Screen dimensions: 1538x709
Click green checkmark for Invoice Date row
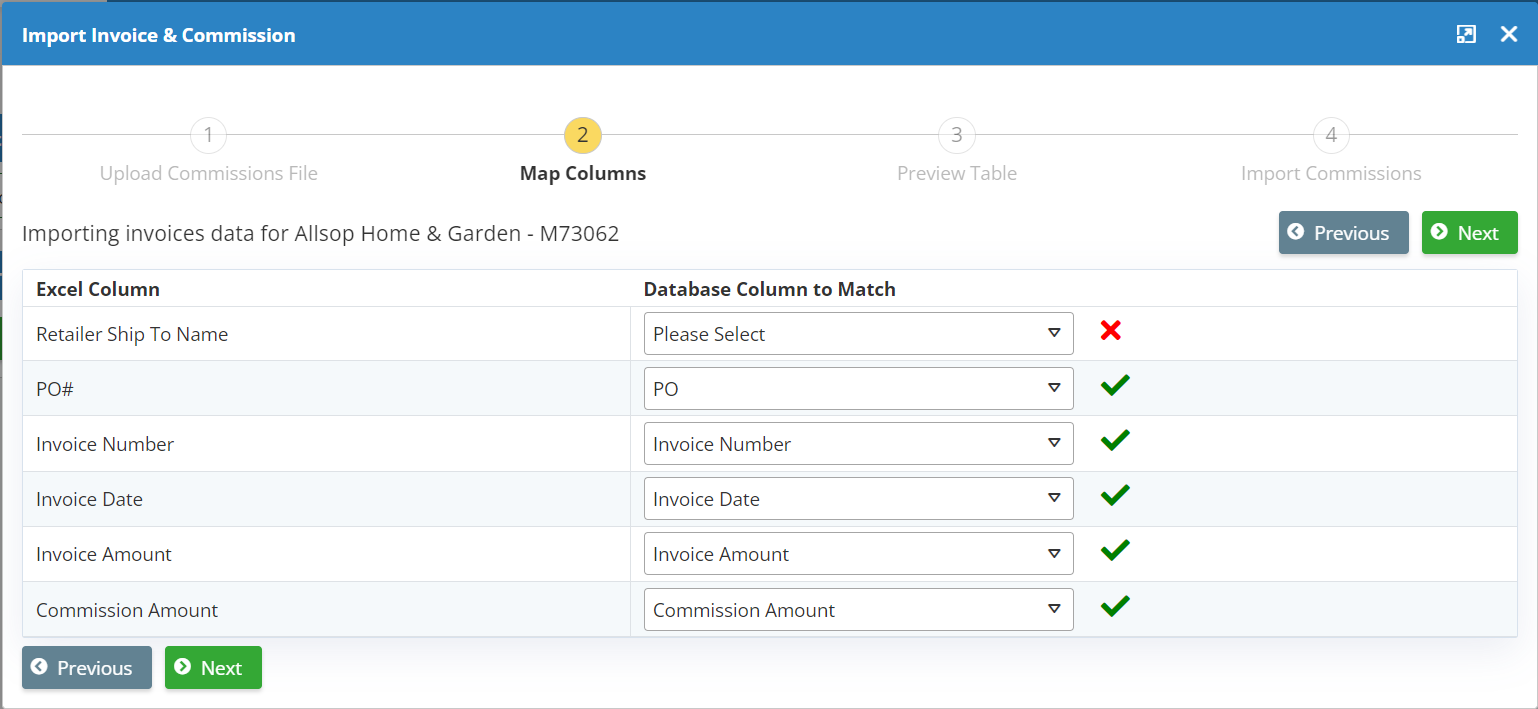pyautogui.click(x=1114, y=495)
